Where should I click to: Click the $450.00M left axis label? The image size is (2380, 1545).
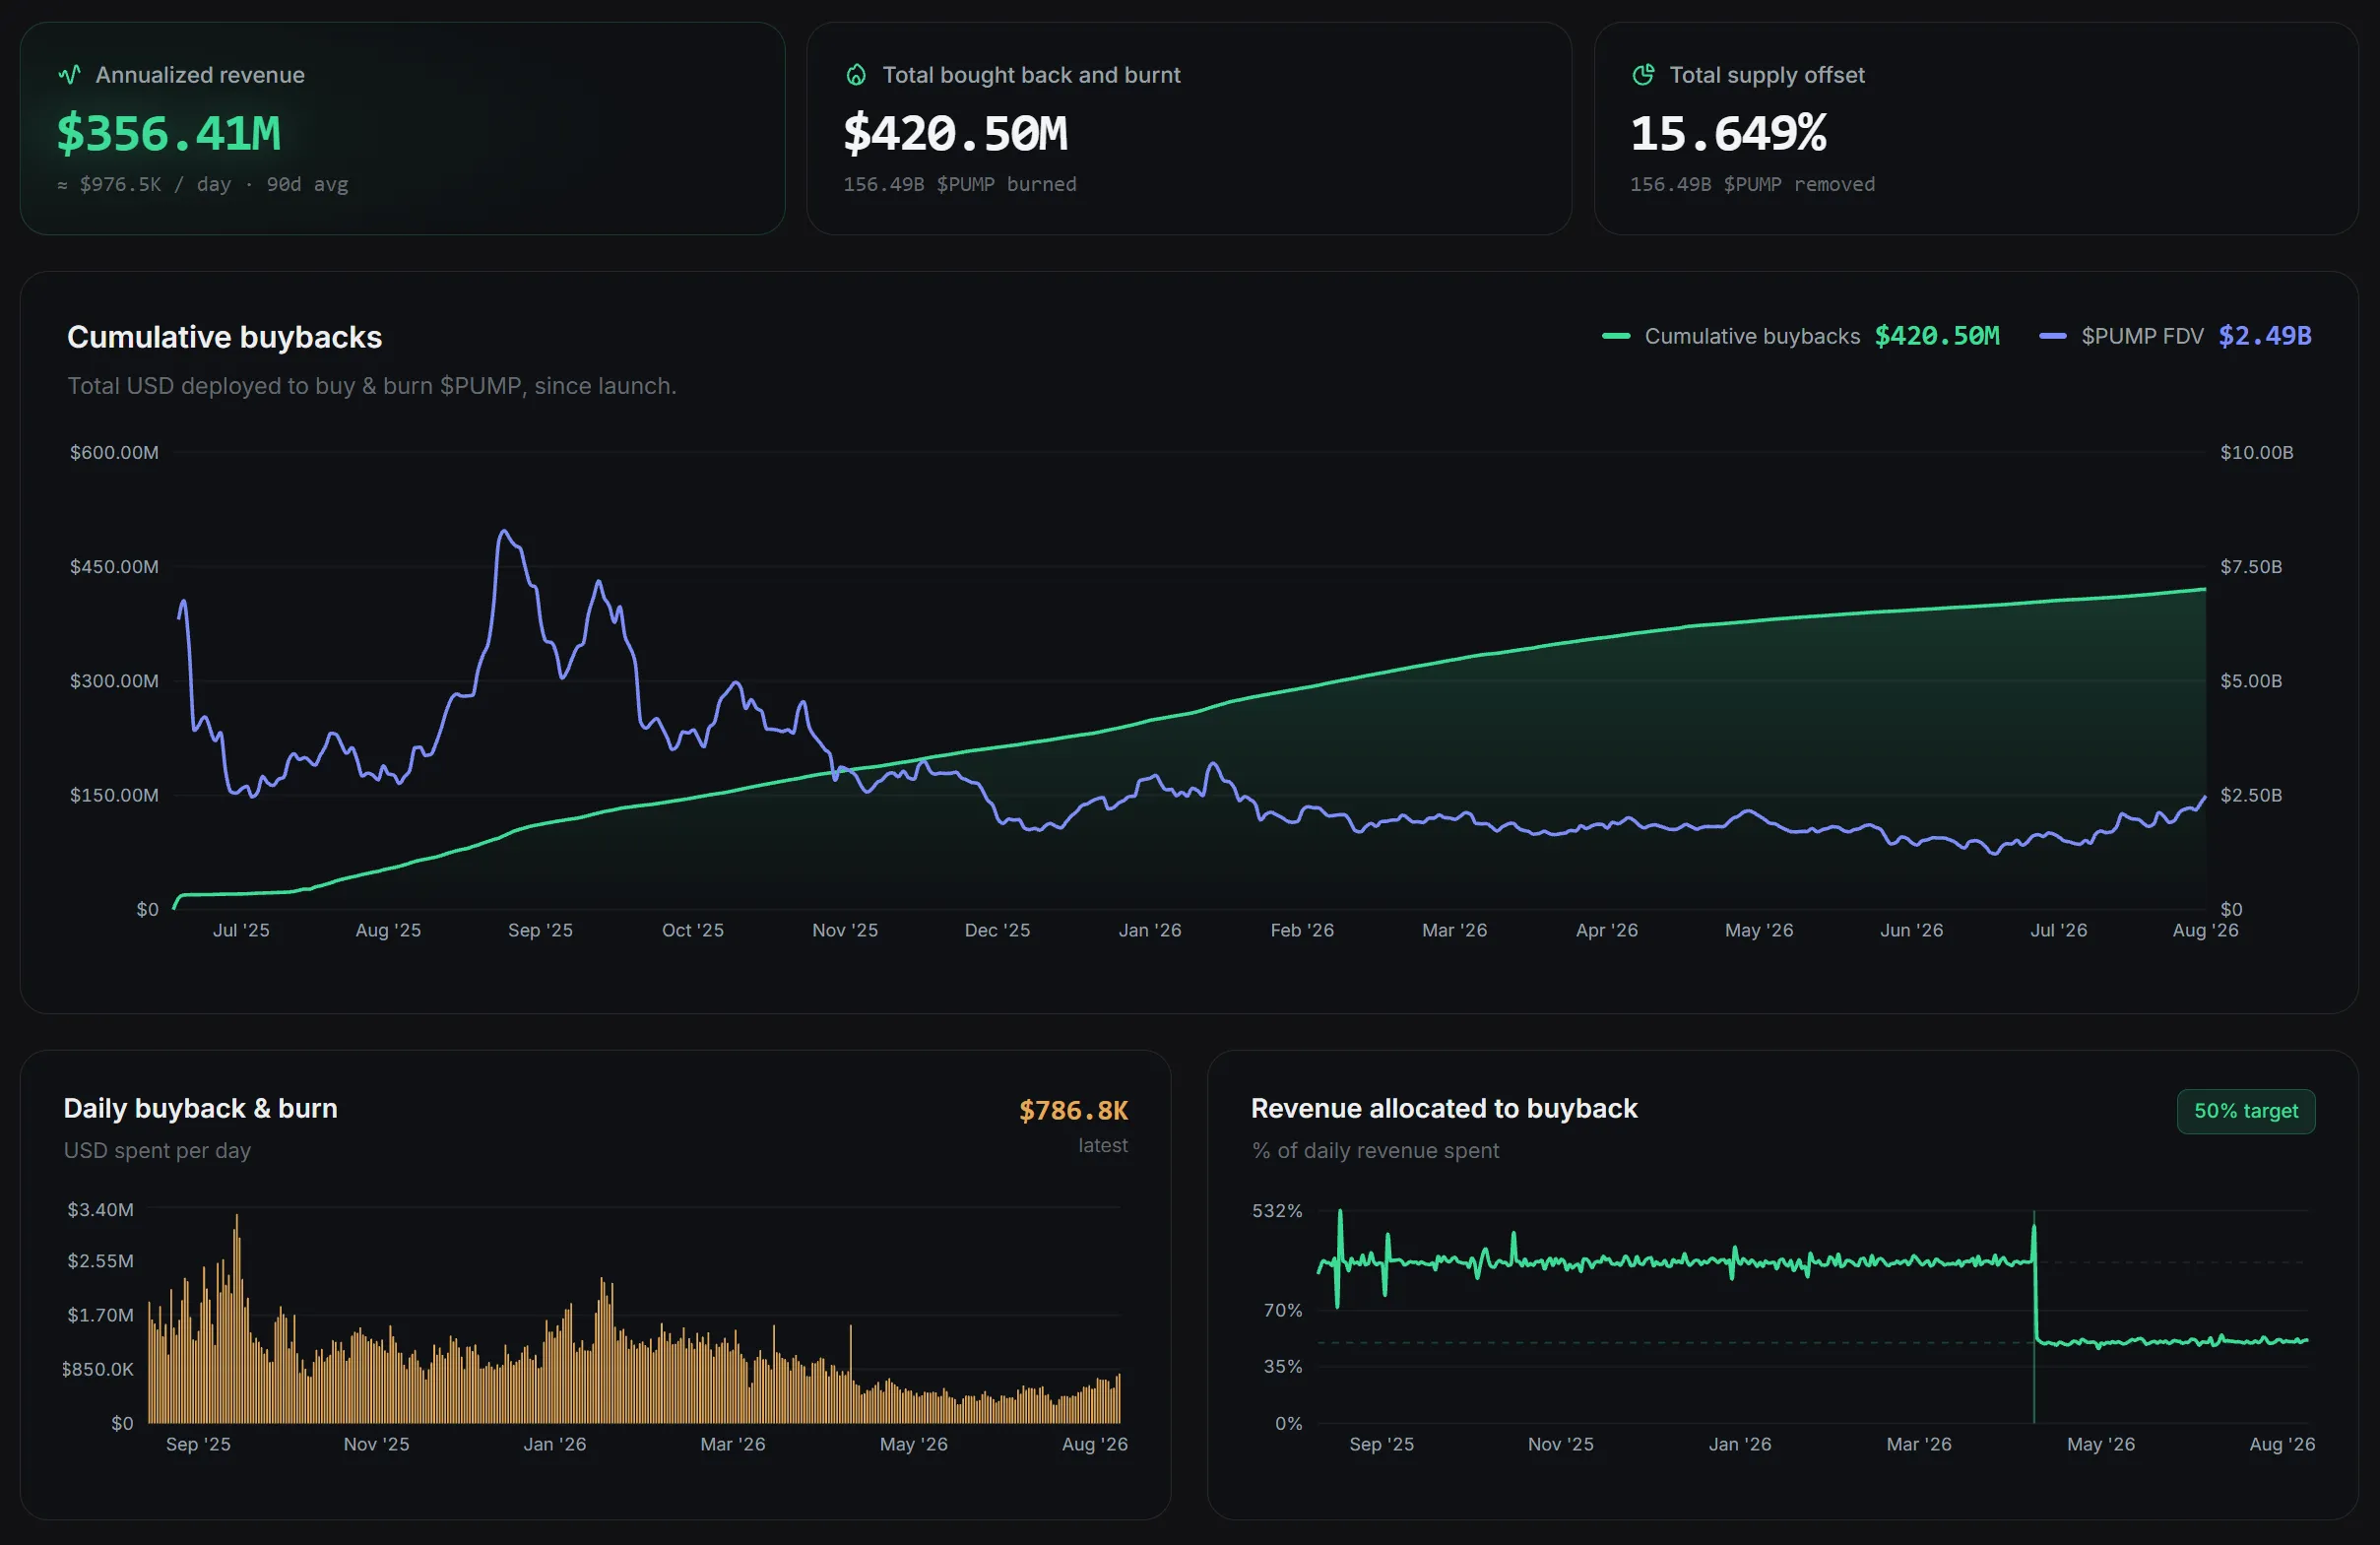click(x=114, y=567)
